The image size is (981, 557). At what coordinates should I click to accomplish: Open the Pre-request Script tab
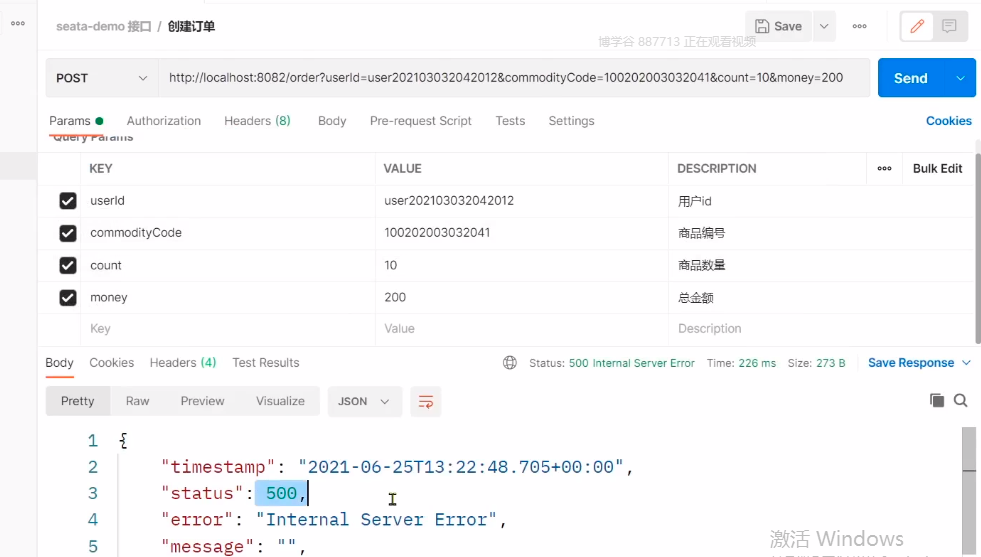420,121
